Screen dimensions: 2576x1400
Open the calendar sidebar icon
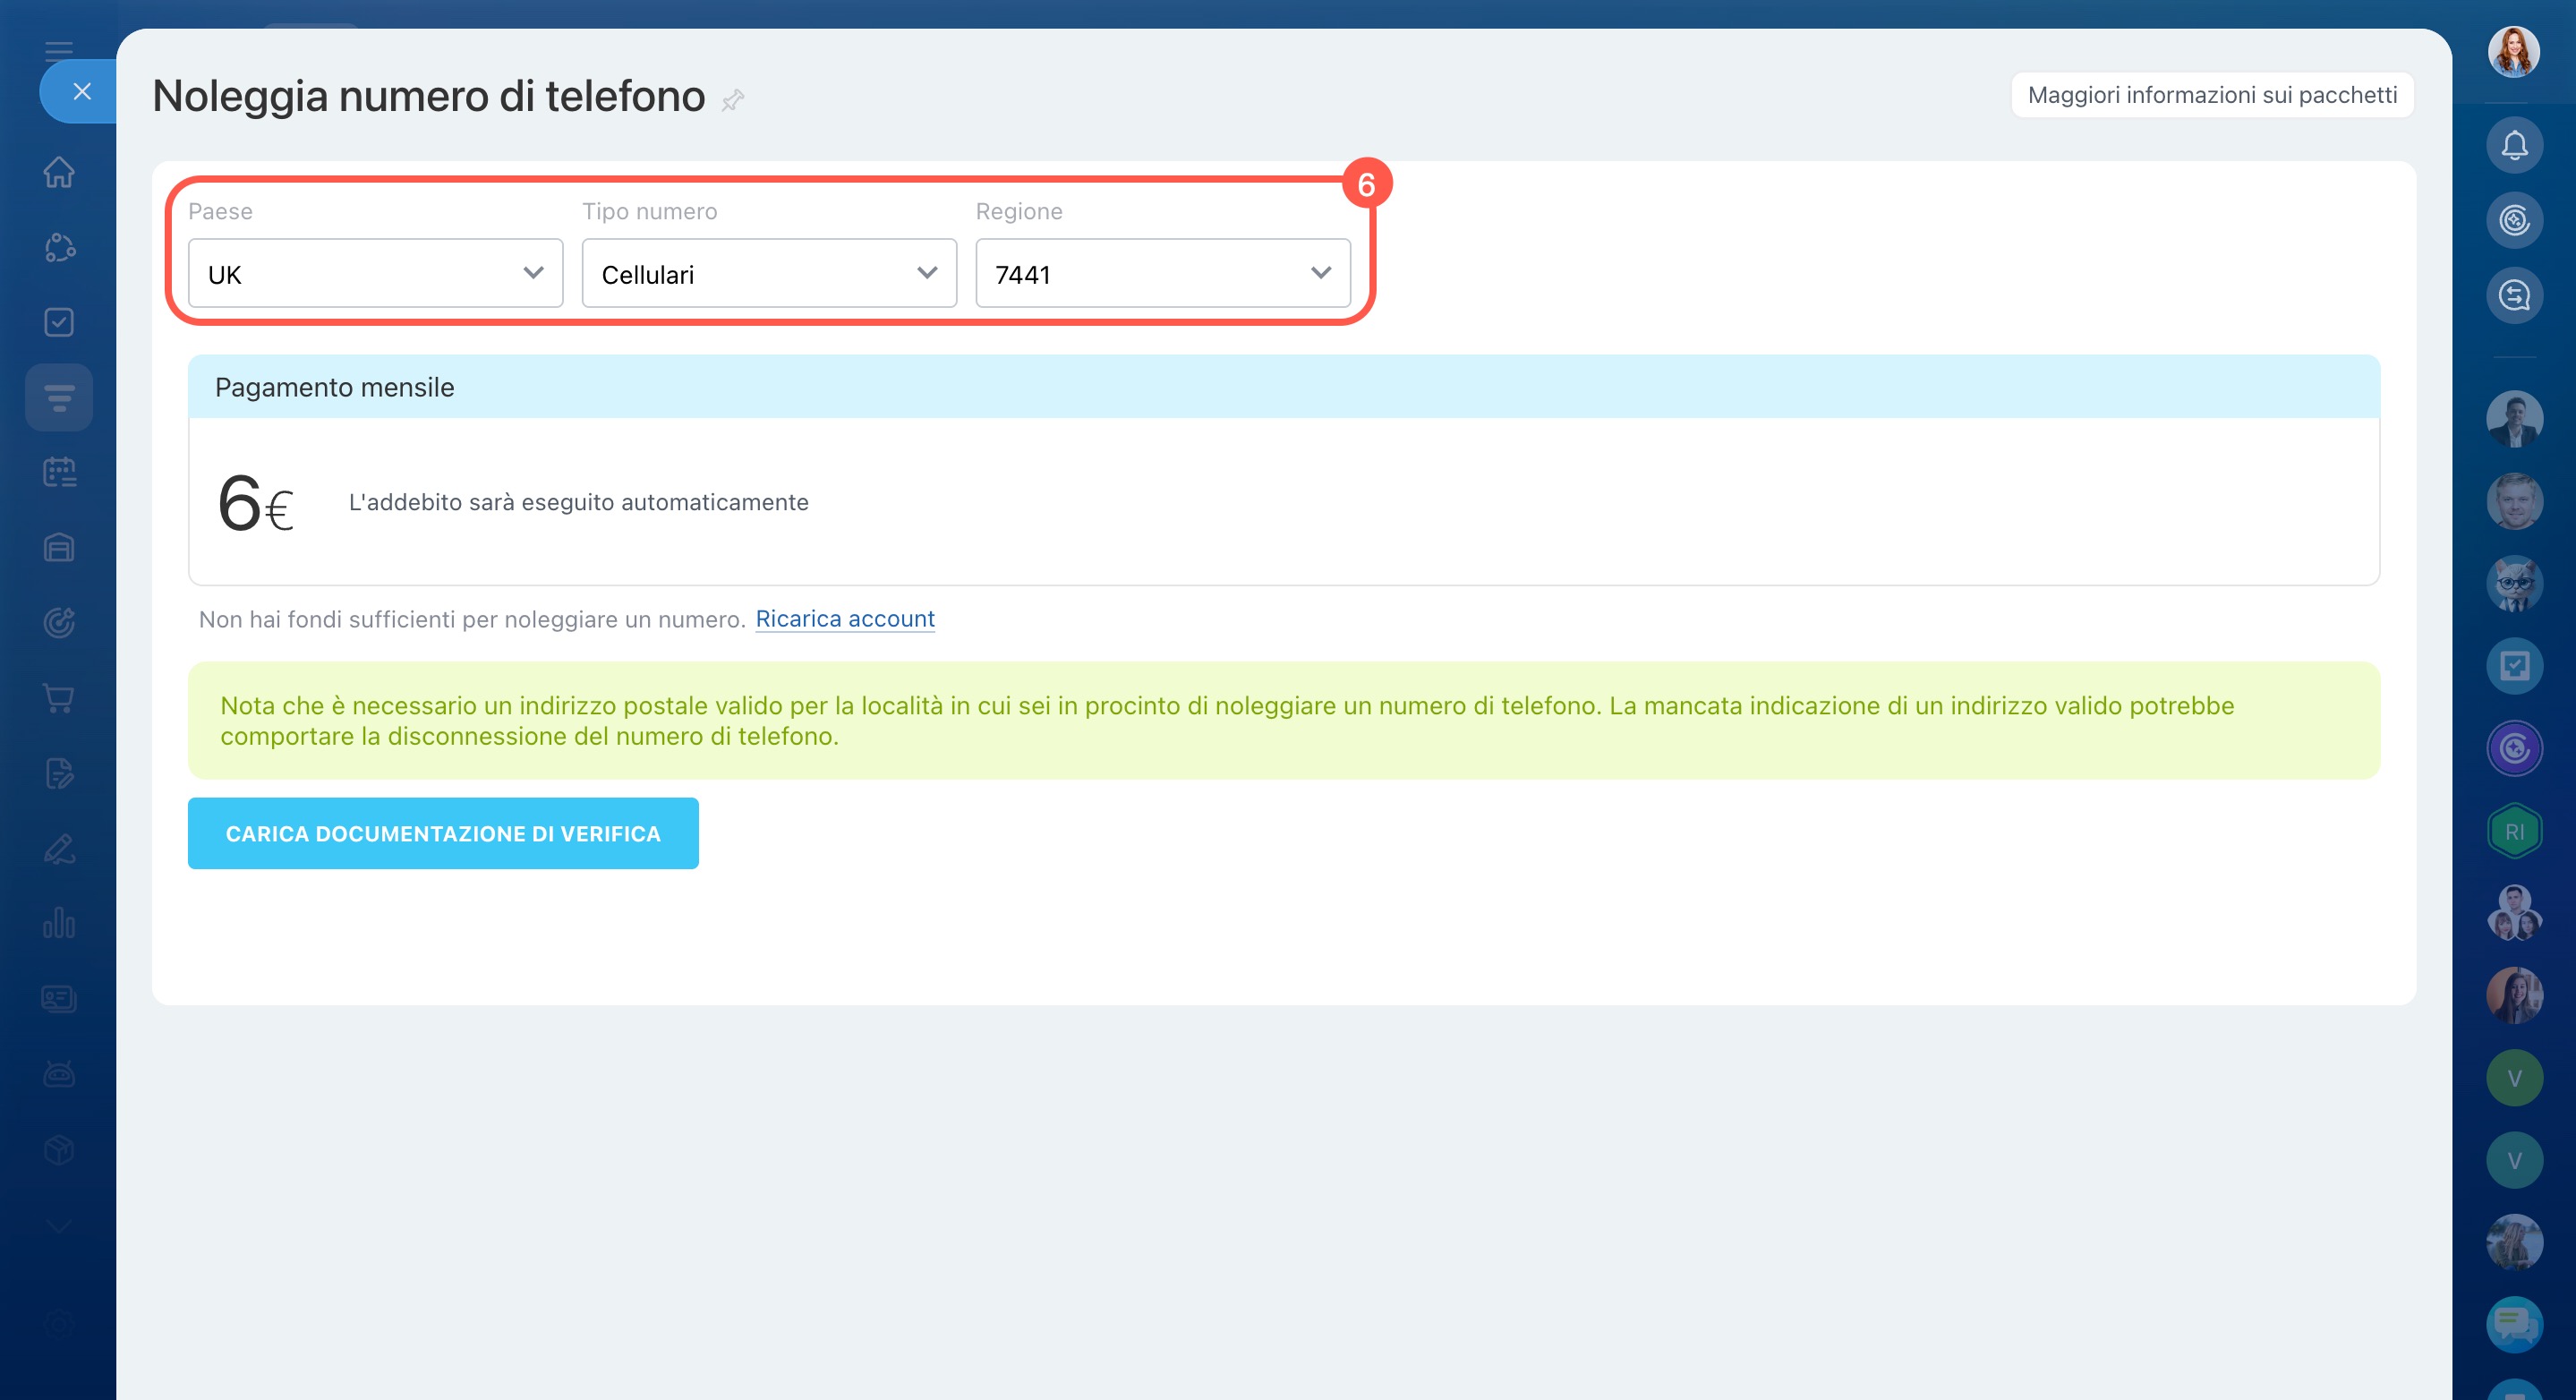[x=59, y=472]
